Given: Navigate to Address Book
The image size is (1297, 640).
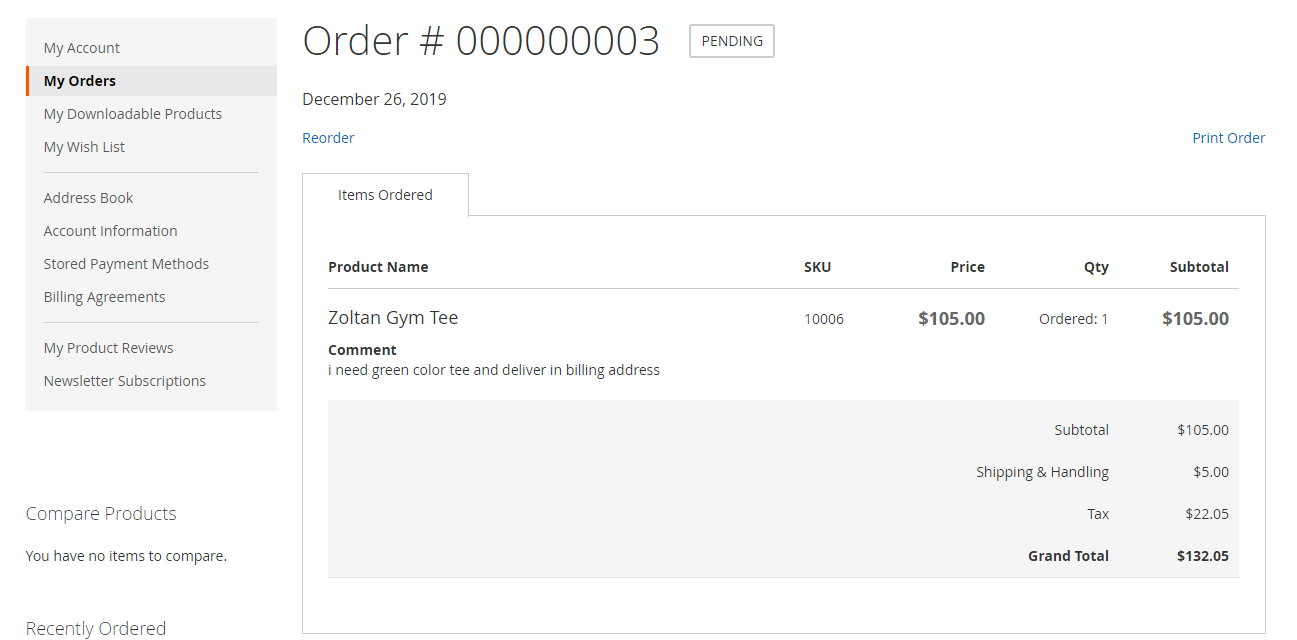Looking at the screenshot, I should click(x=88, y=198).
